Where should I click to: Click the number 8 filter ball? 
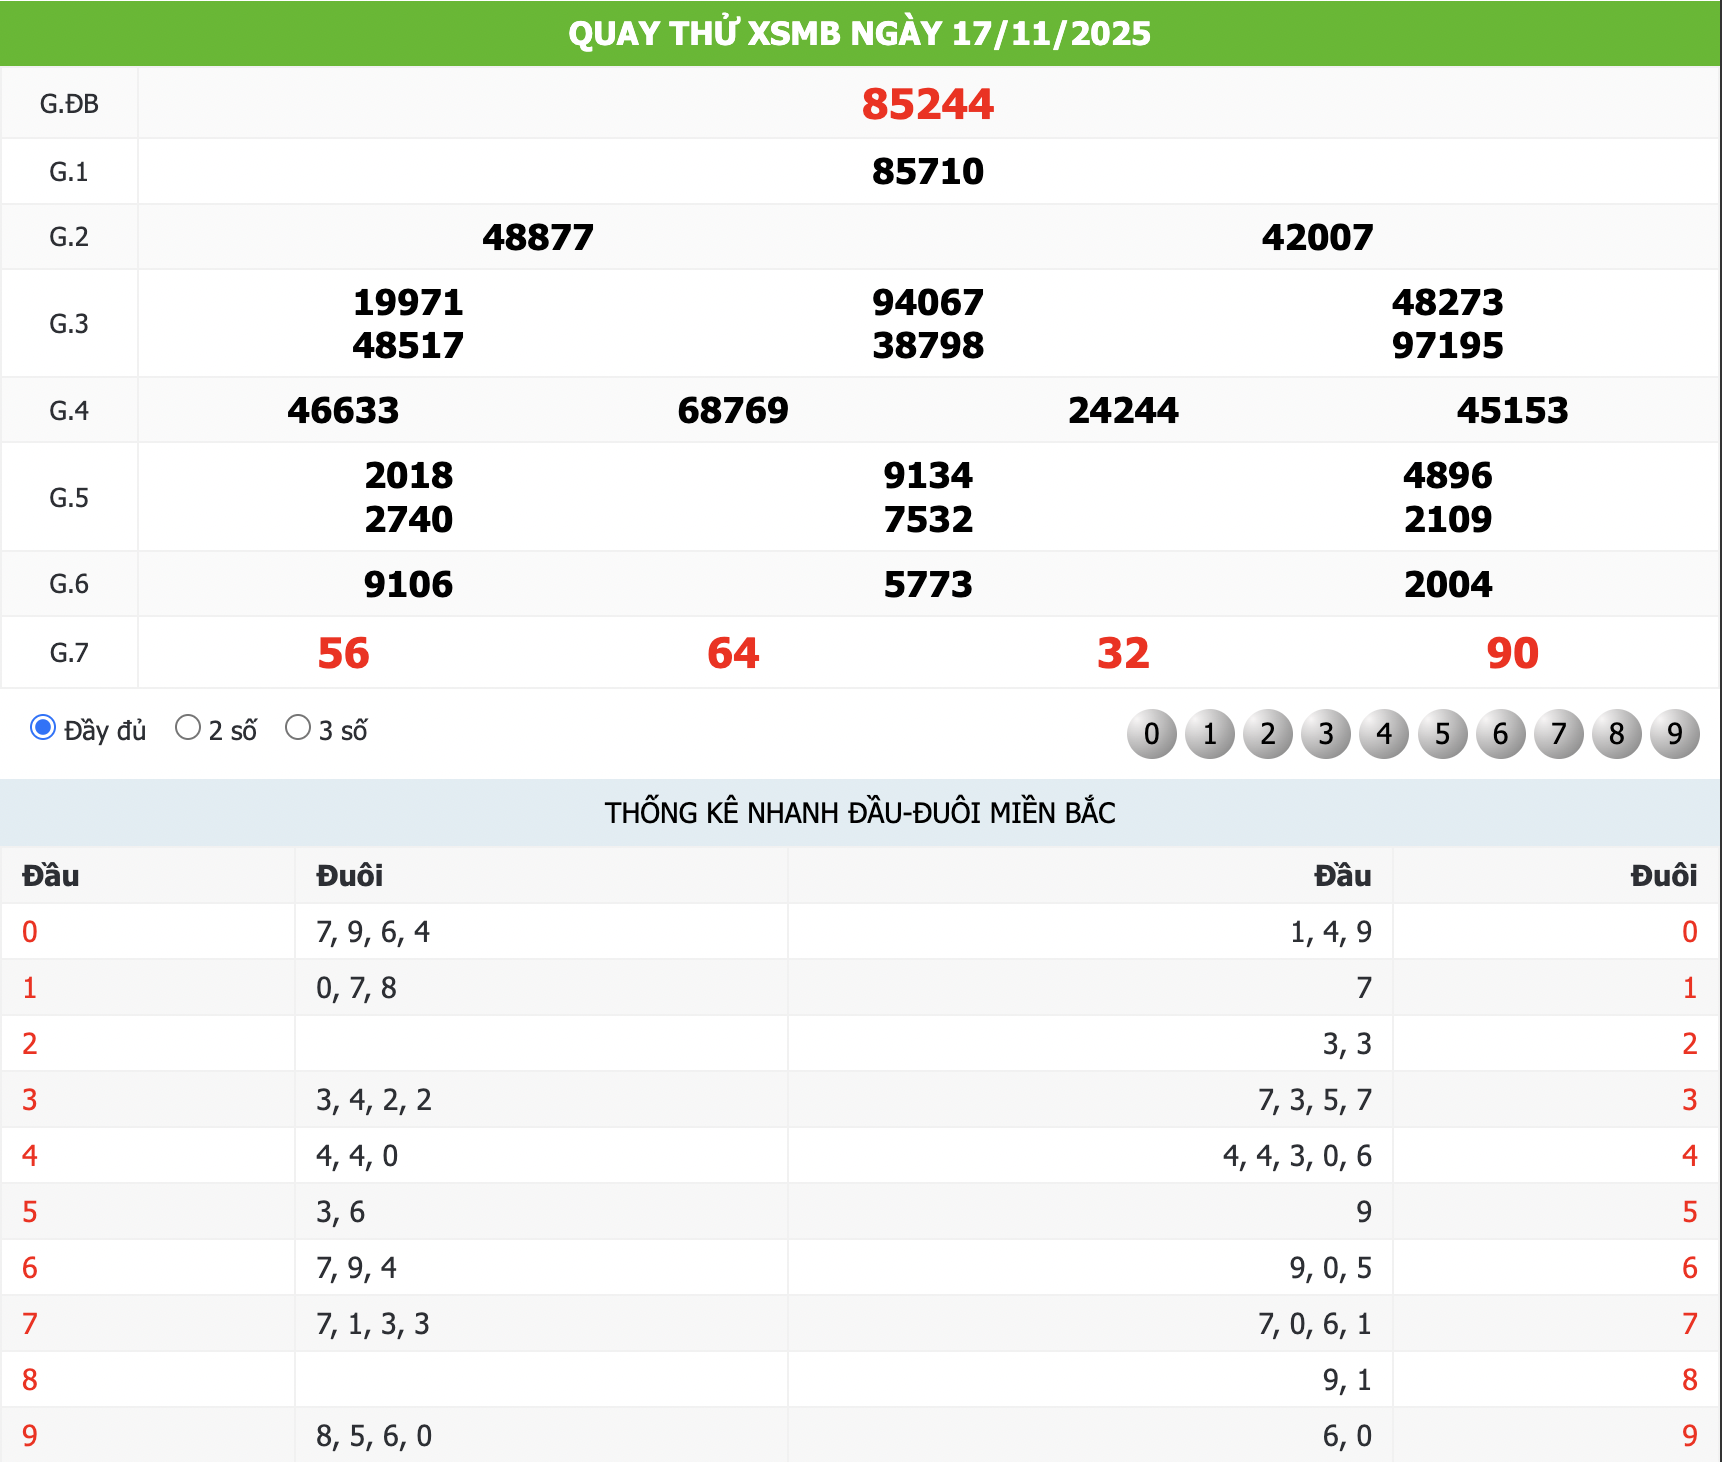pyautogui.click(x=1616, y=734)
